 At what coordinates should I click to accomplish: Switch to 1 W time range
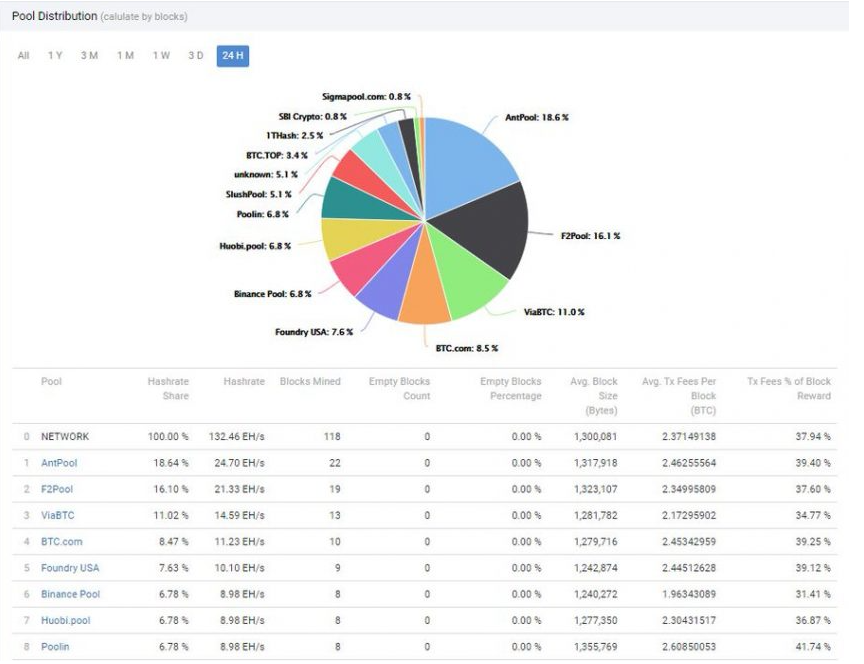coord(161,56)
